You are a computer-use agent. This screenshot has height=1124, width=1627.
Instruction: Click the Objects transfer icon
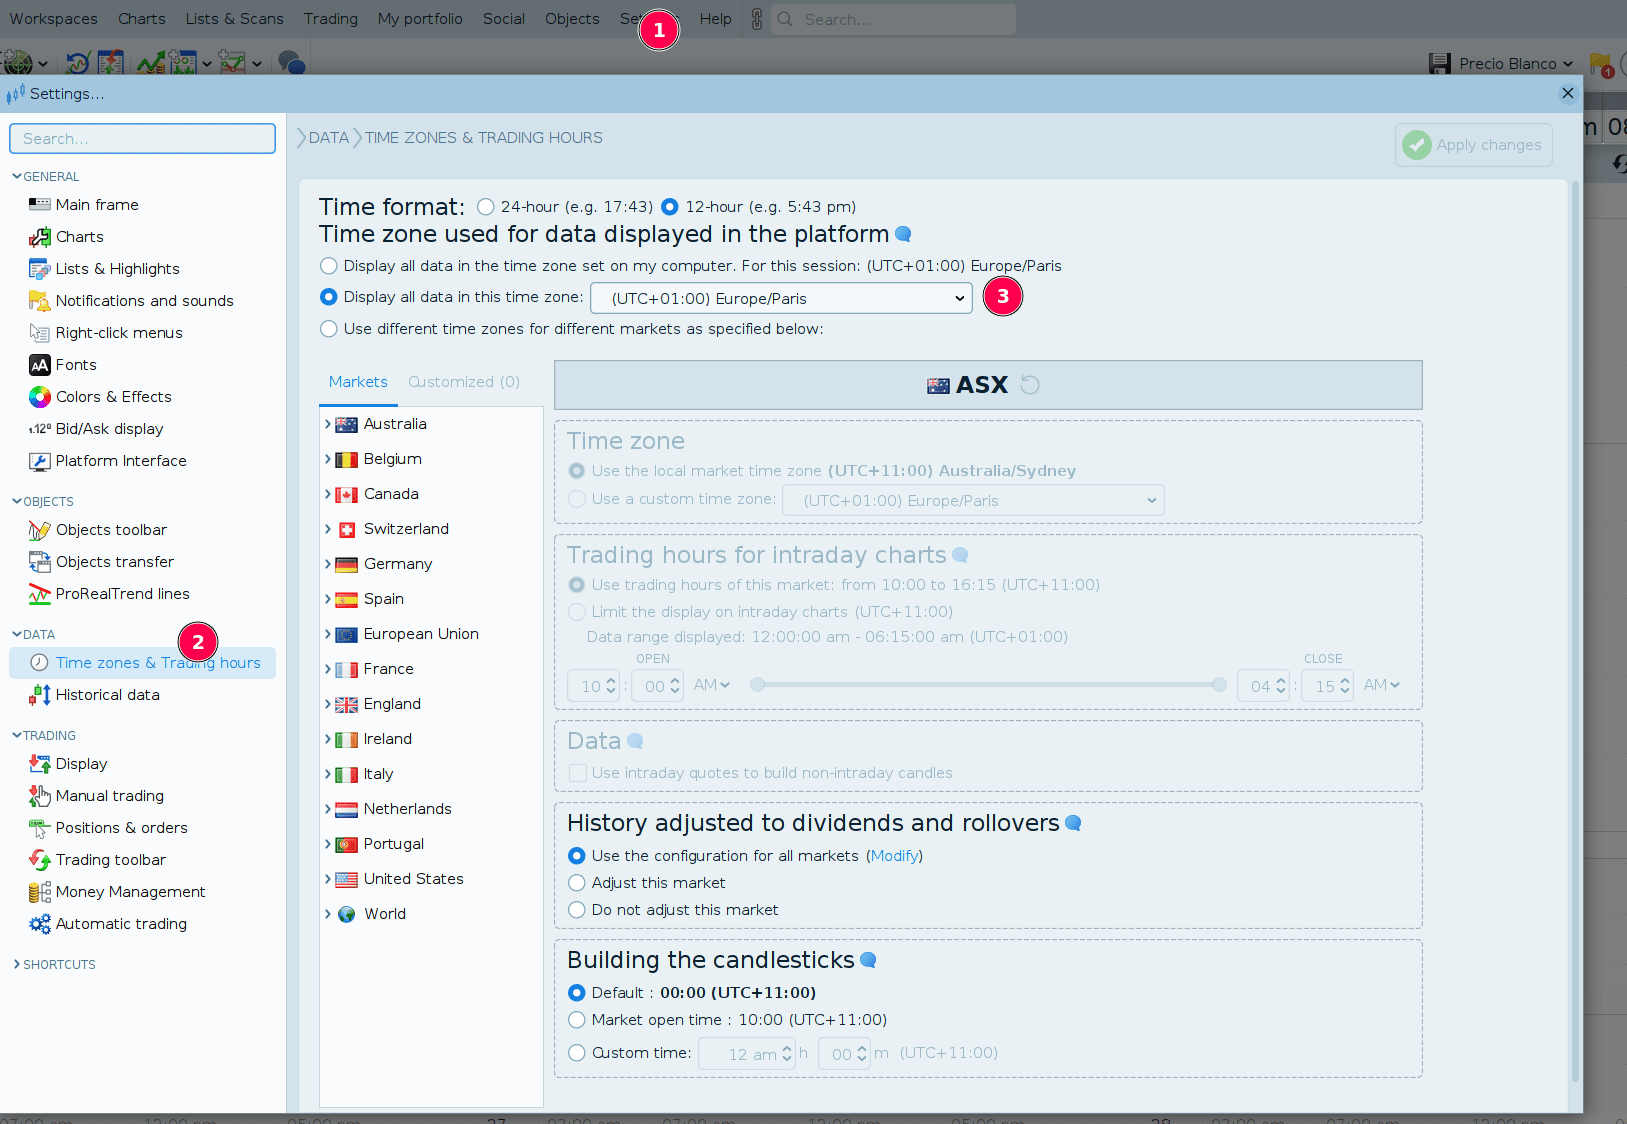(40, 562)
